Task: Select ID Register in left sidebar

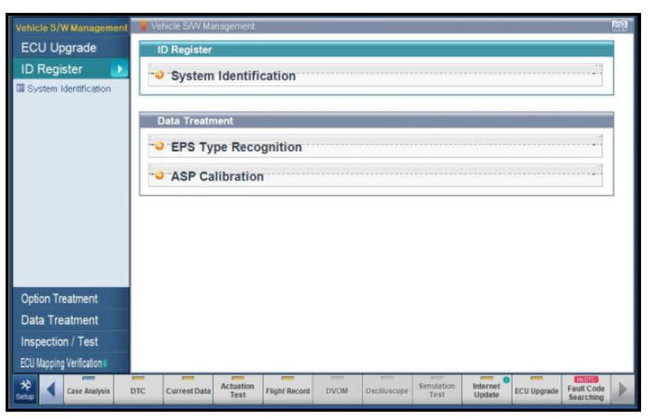Action: (71, 69)
